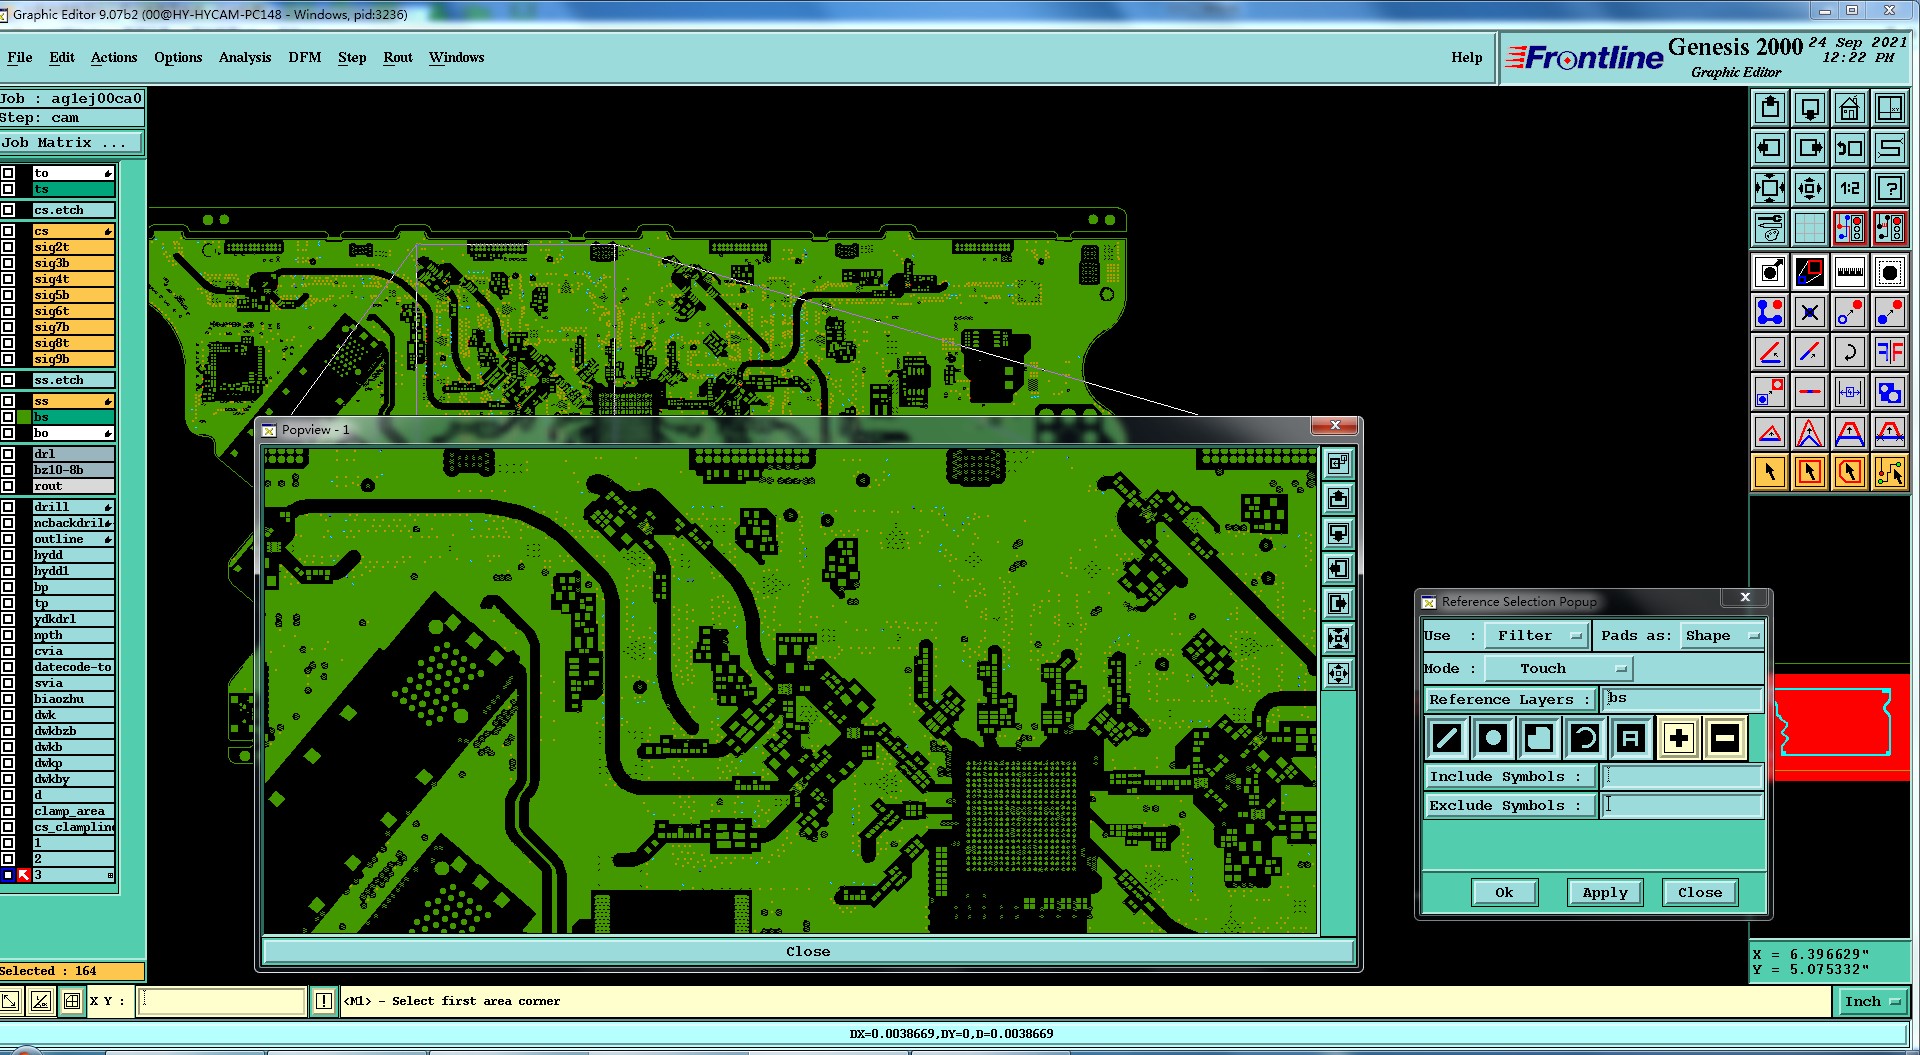Click Ok in Reference Selection Popup
Screen dimensions: 1920x1055
click(1504, 893)
